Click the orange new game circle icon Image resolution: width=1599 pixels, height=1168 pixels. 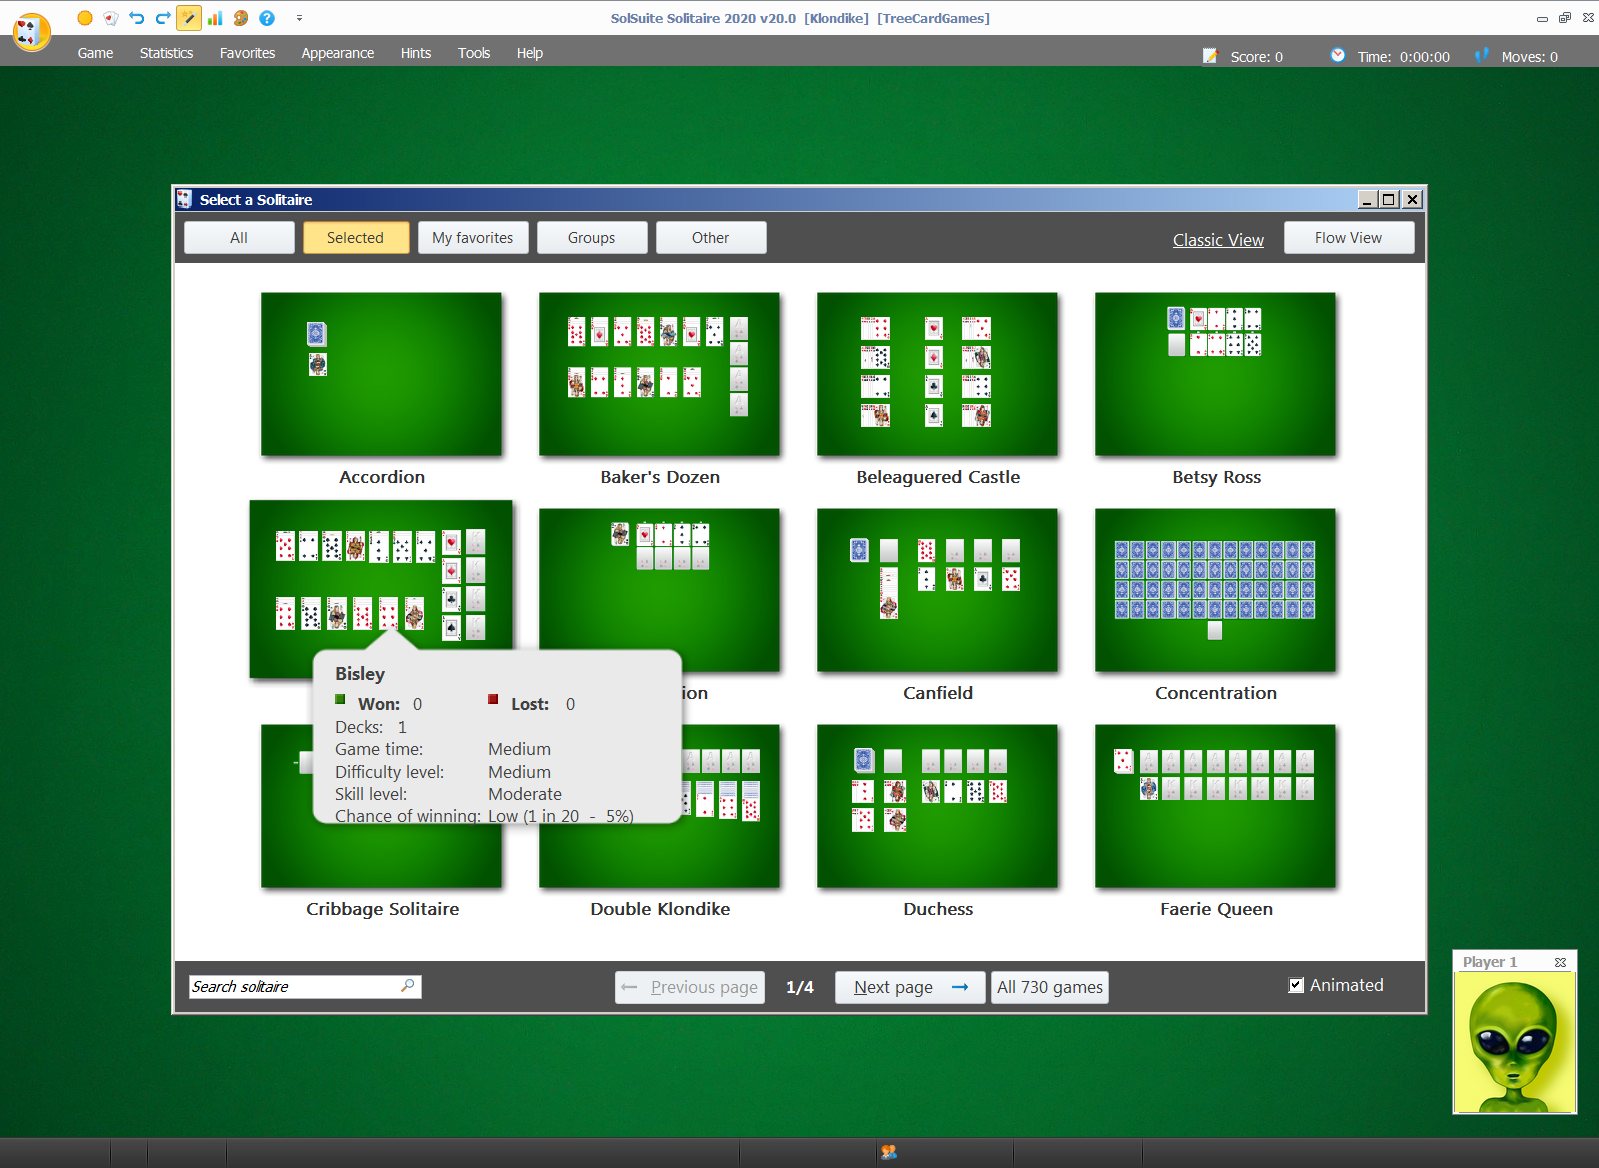pyautogui.click(x=85, y=18)
